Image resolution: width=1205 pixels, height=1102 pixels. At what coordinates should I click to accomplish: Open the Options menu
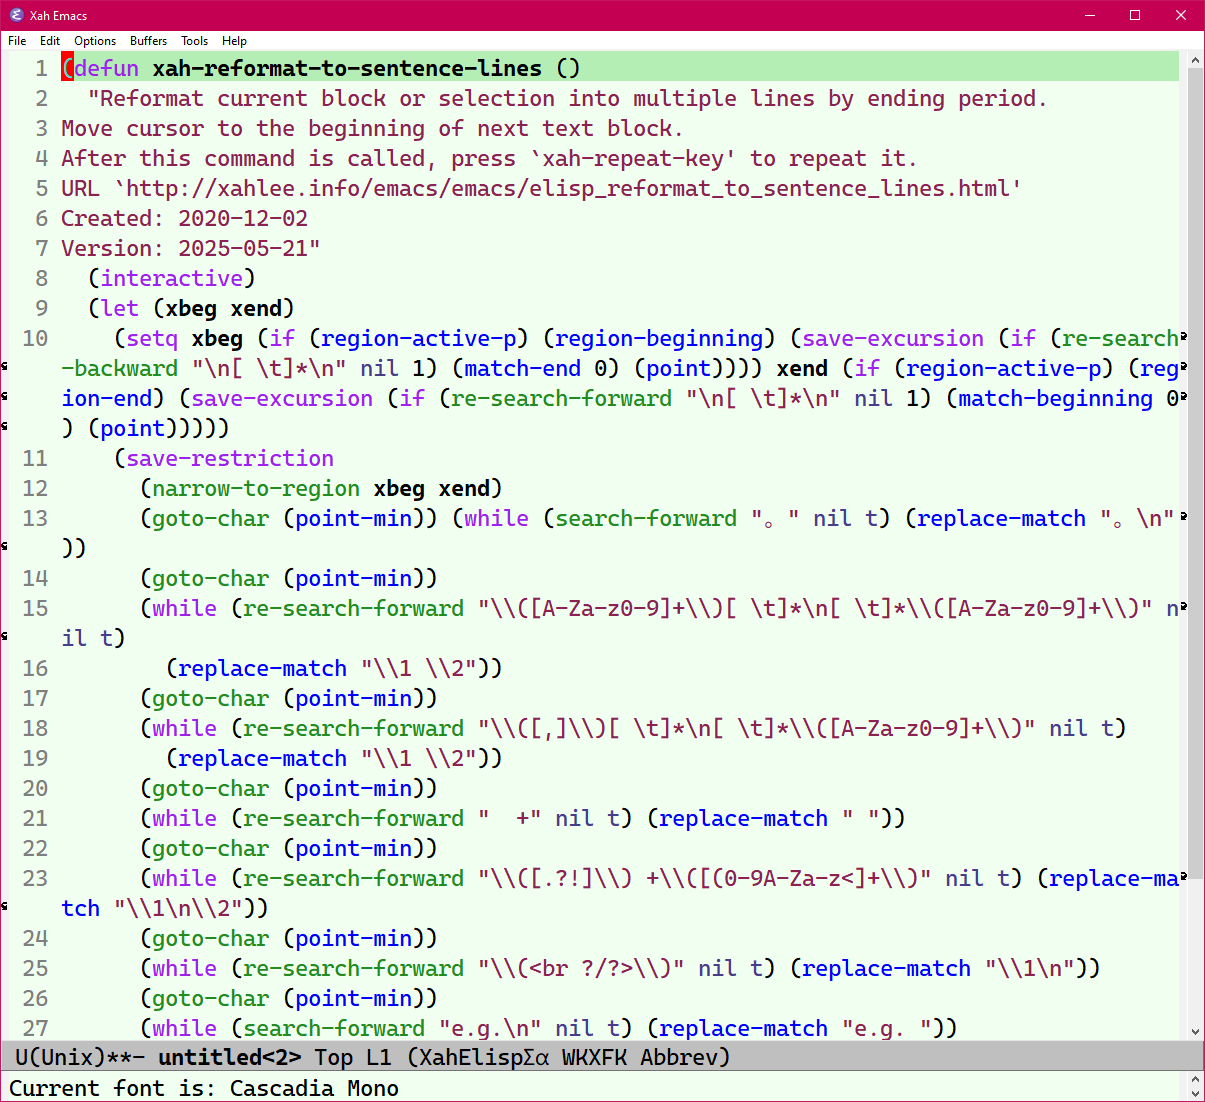point(95,41)
